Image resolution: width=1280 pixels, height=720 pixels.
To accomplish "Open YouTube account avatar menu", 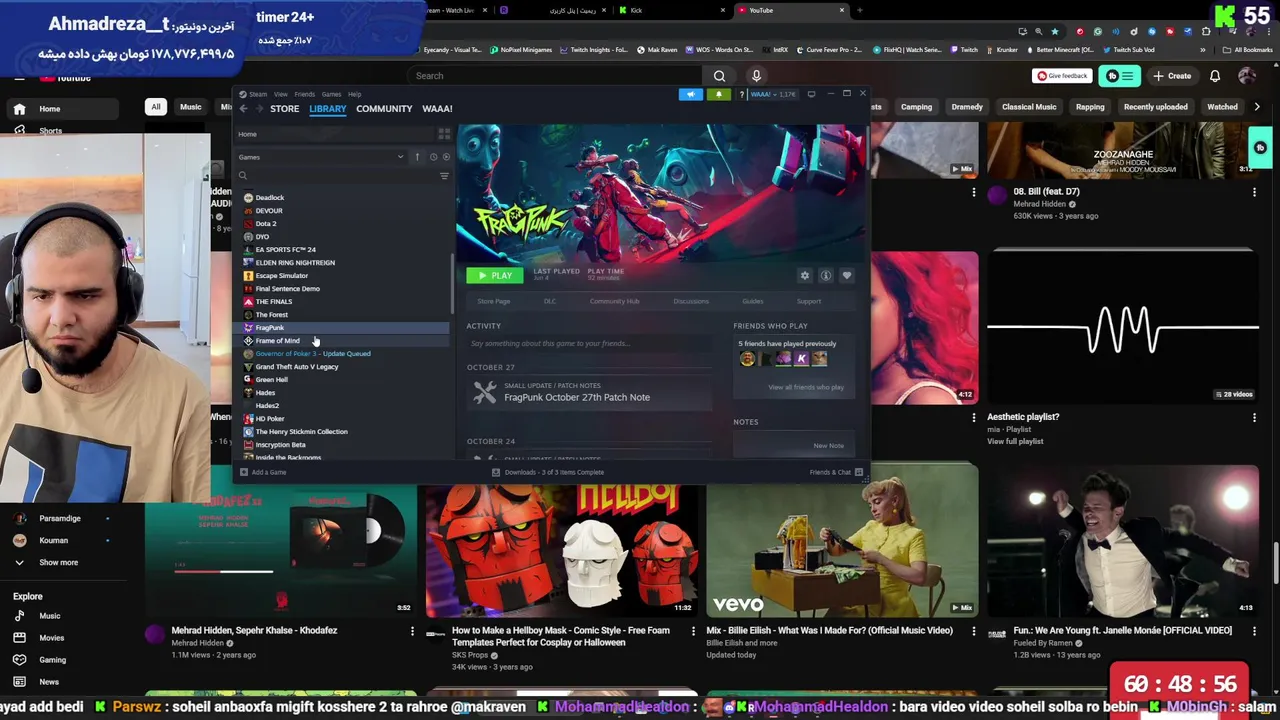I will tap(1246, 76).
